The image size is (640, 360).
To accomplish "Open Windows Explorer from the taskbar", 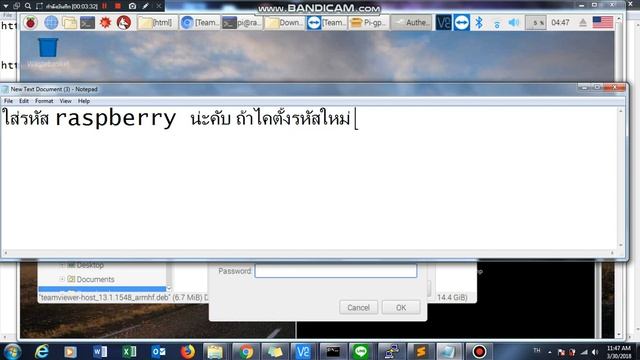I will click(215, 351).
